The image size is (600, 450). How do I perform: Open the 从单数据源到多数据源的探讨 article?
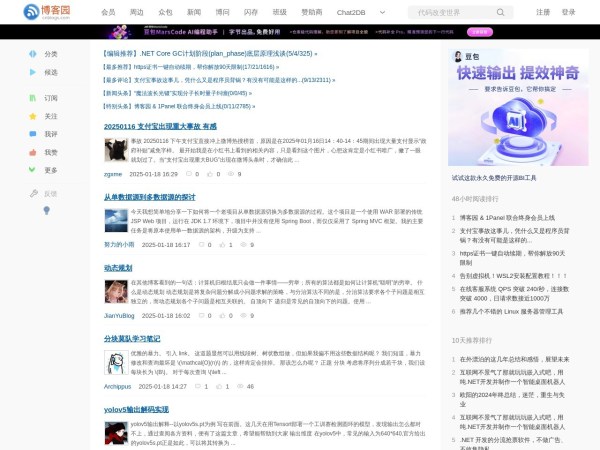(150, 197)
